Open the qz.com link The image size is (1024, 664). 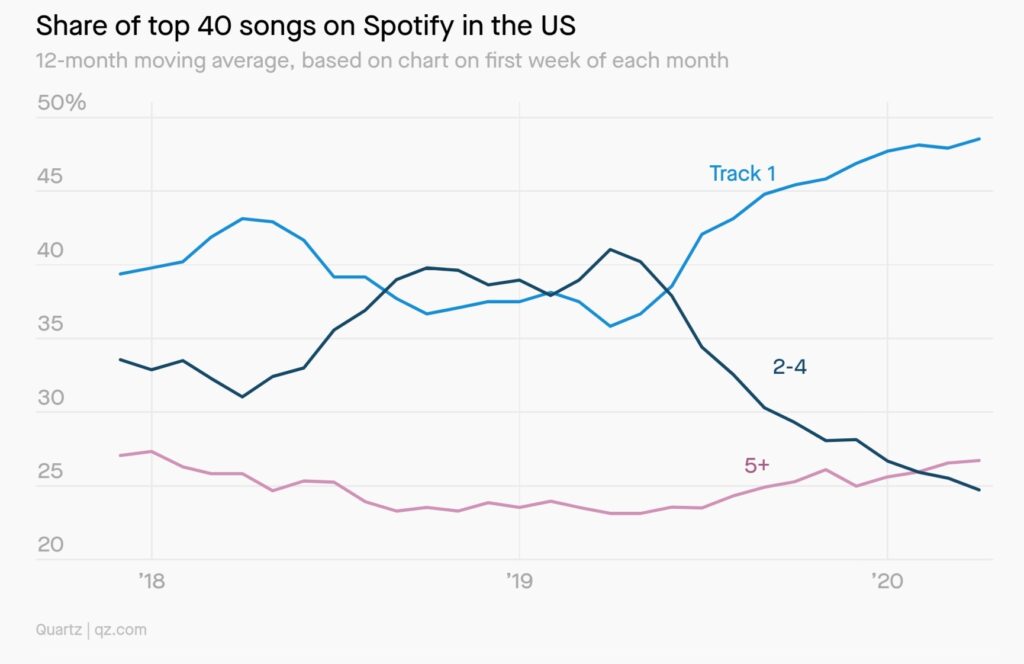[x=120, y=630]
